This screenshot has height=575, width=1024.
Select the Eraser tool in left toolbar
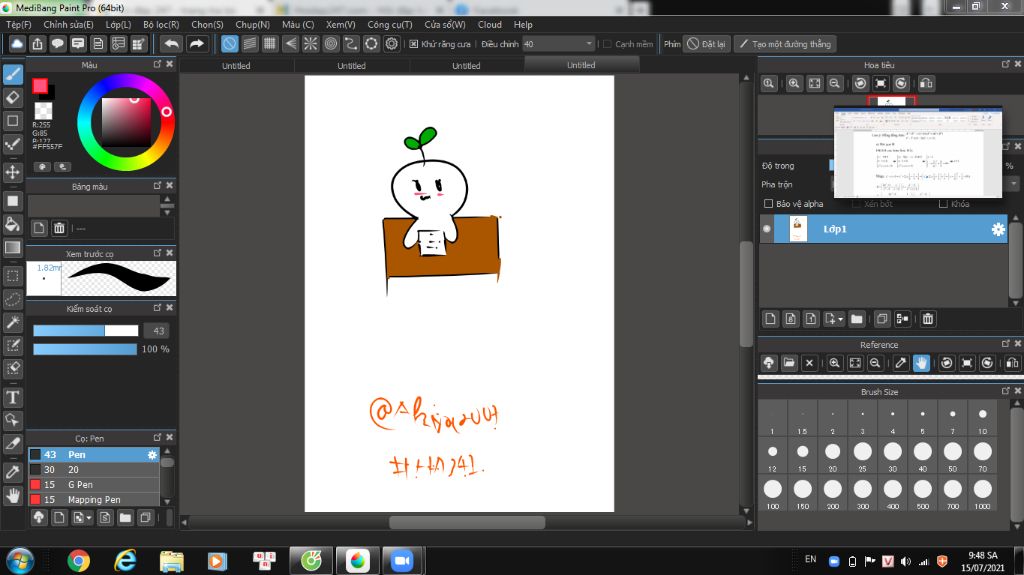tap(13, 97)
